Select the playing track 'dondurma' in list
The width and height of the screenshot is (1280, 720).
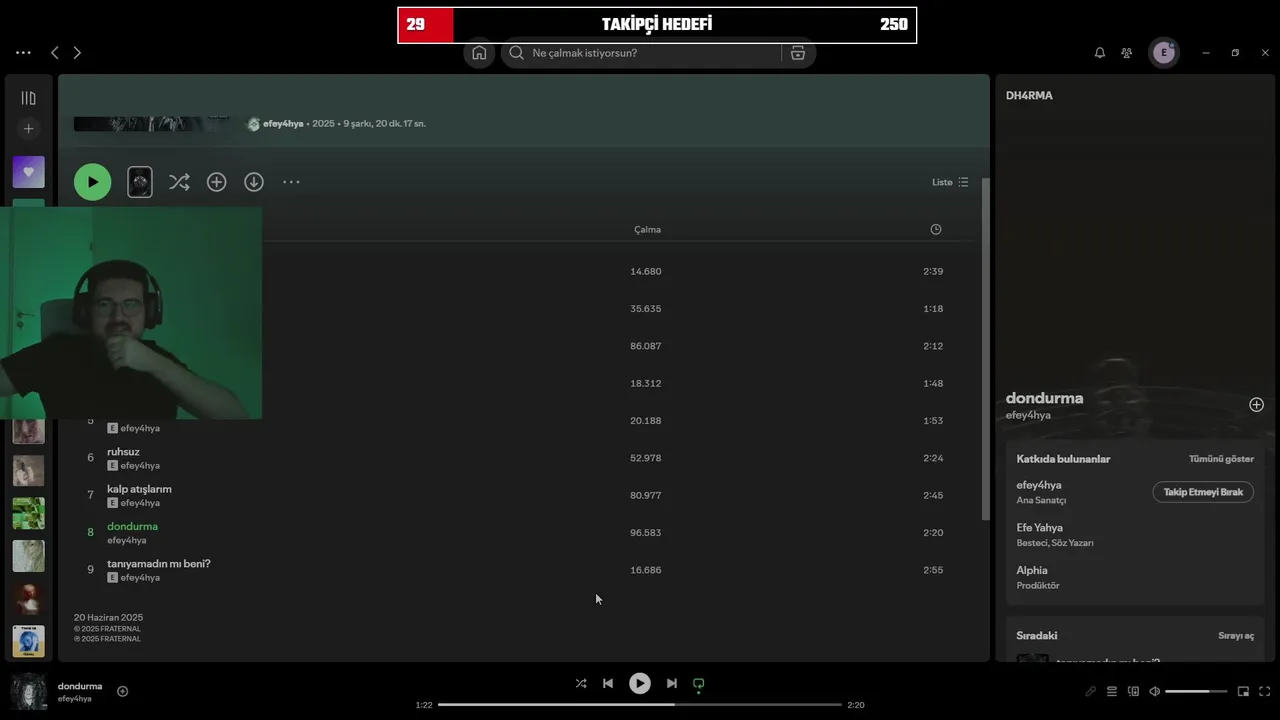click(x=132, y=526)
